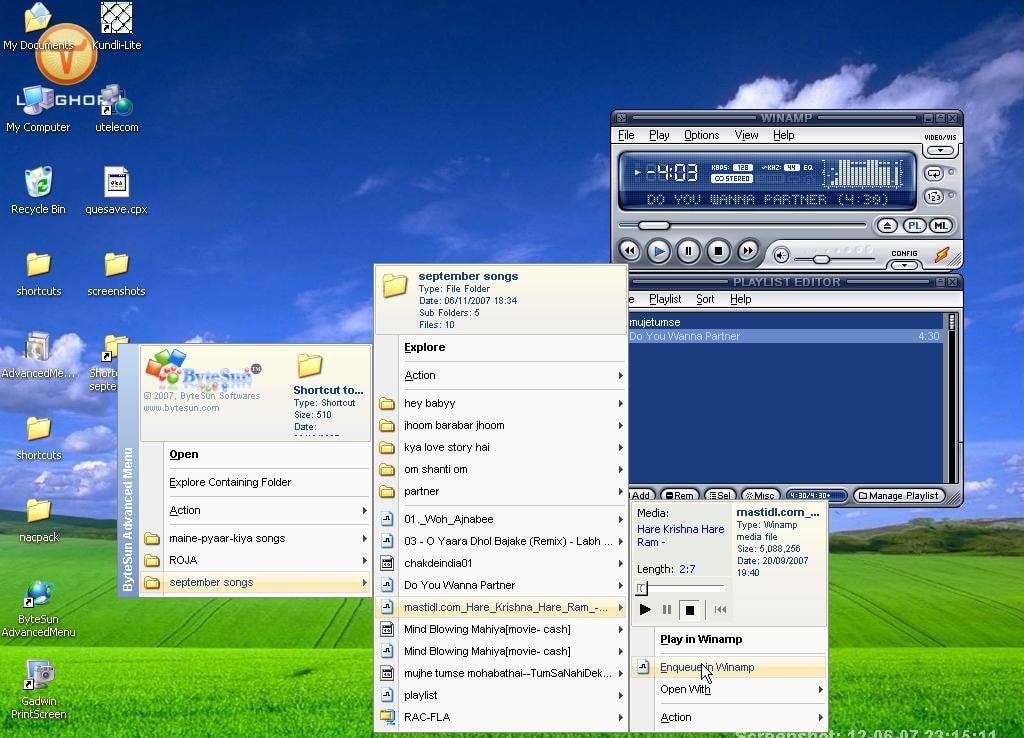Viewport: 1024px width, 738px height.
Task: Open Winamp's Options menu
Action: pyautogui.click(x=701, y=135)
